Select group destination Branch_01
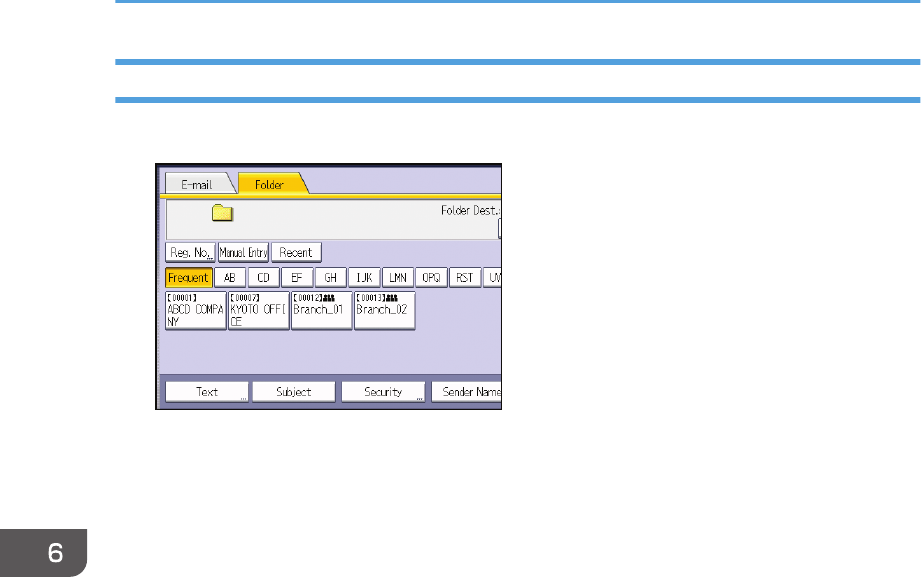921x577 pixels. click(x=321, y=310)
